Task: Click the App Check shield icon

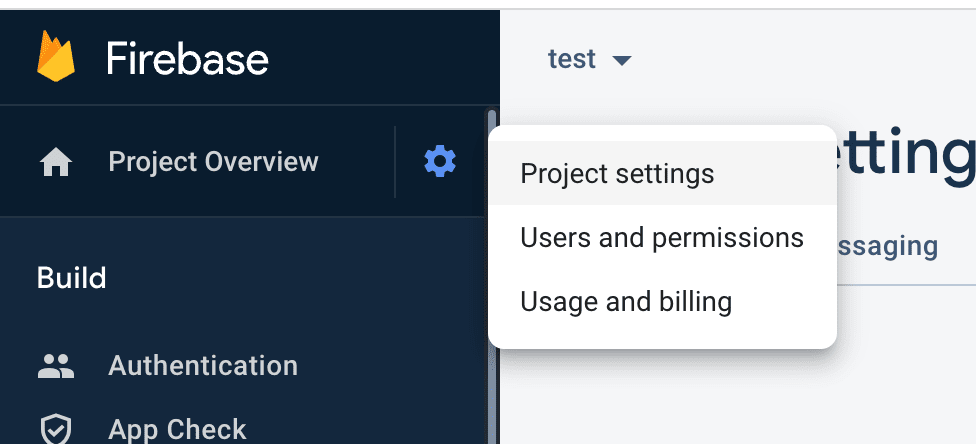Action: 56,430
